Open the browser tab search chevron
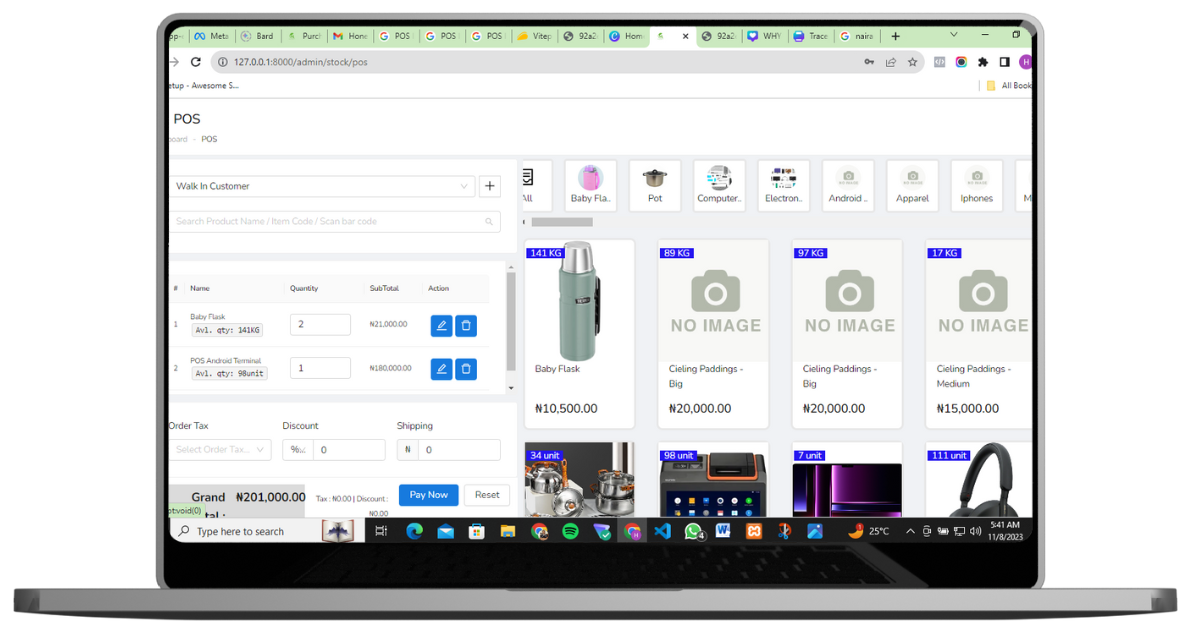Screen dimensions: 1200x628 (954, 35)
